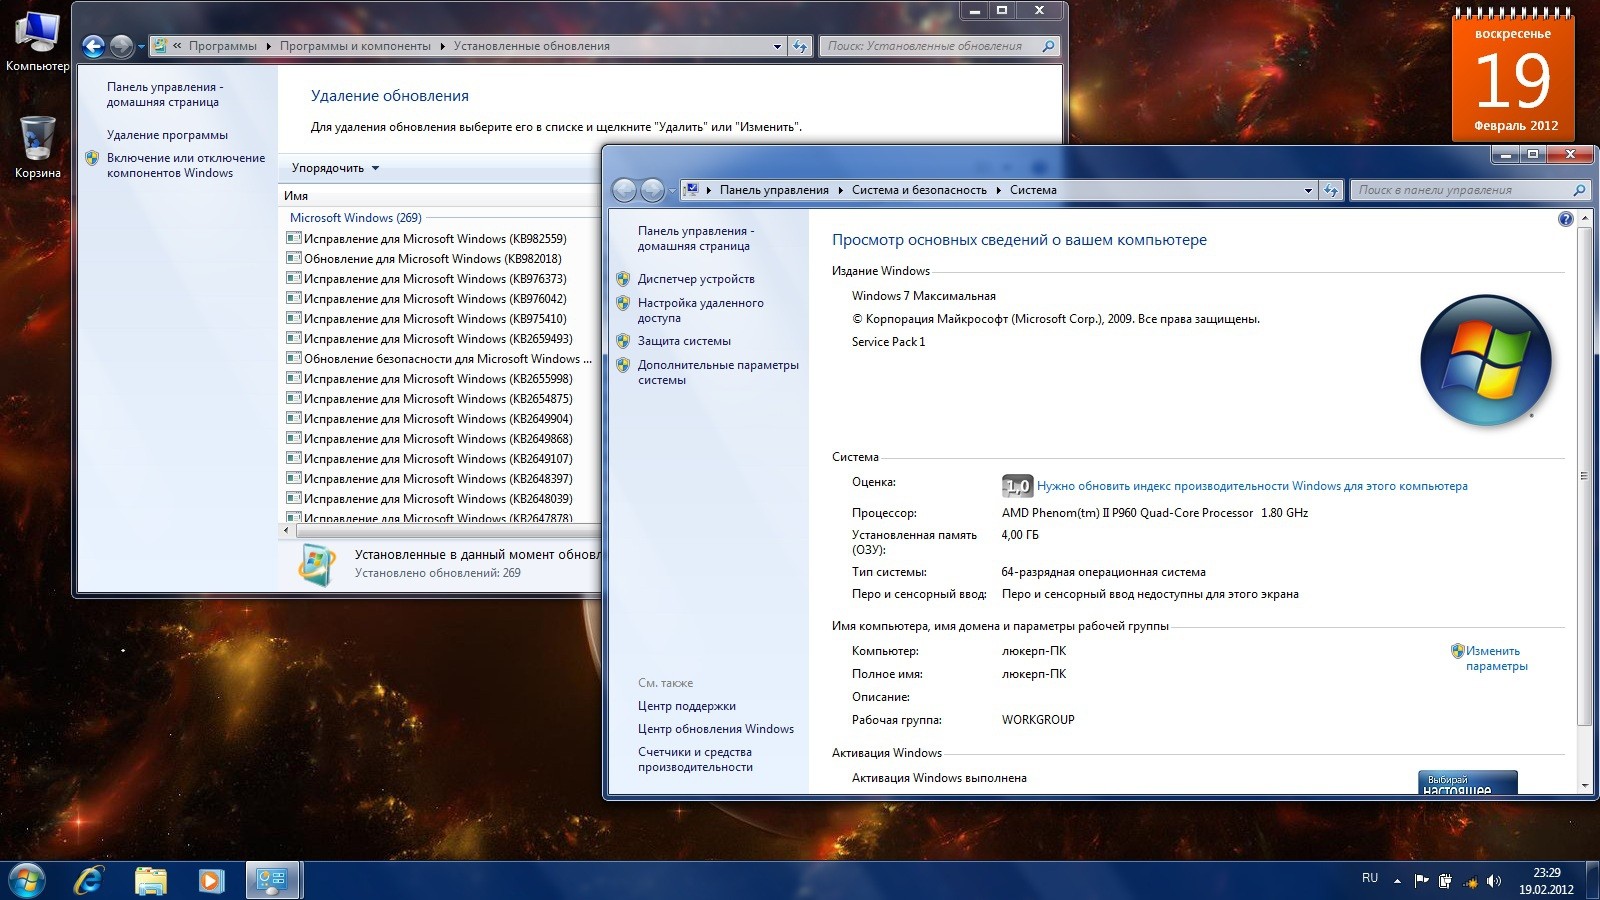Open the Action Center flag tray icon
The width and height of the screenshot is (1600, 900).
click(1421, 881)
